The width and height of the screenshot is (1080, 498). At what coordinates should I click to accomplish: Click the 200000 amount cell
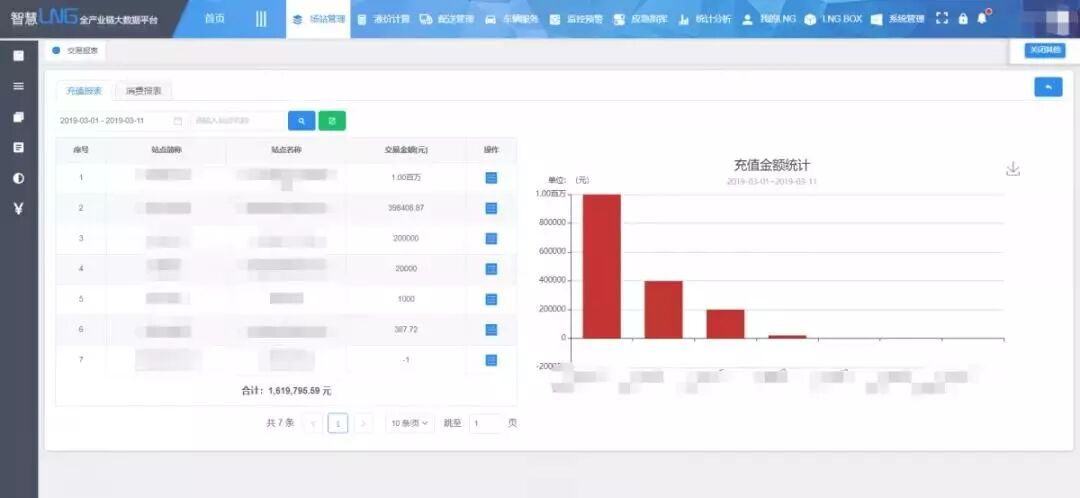[406, 238]
